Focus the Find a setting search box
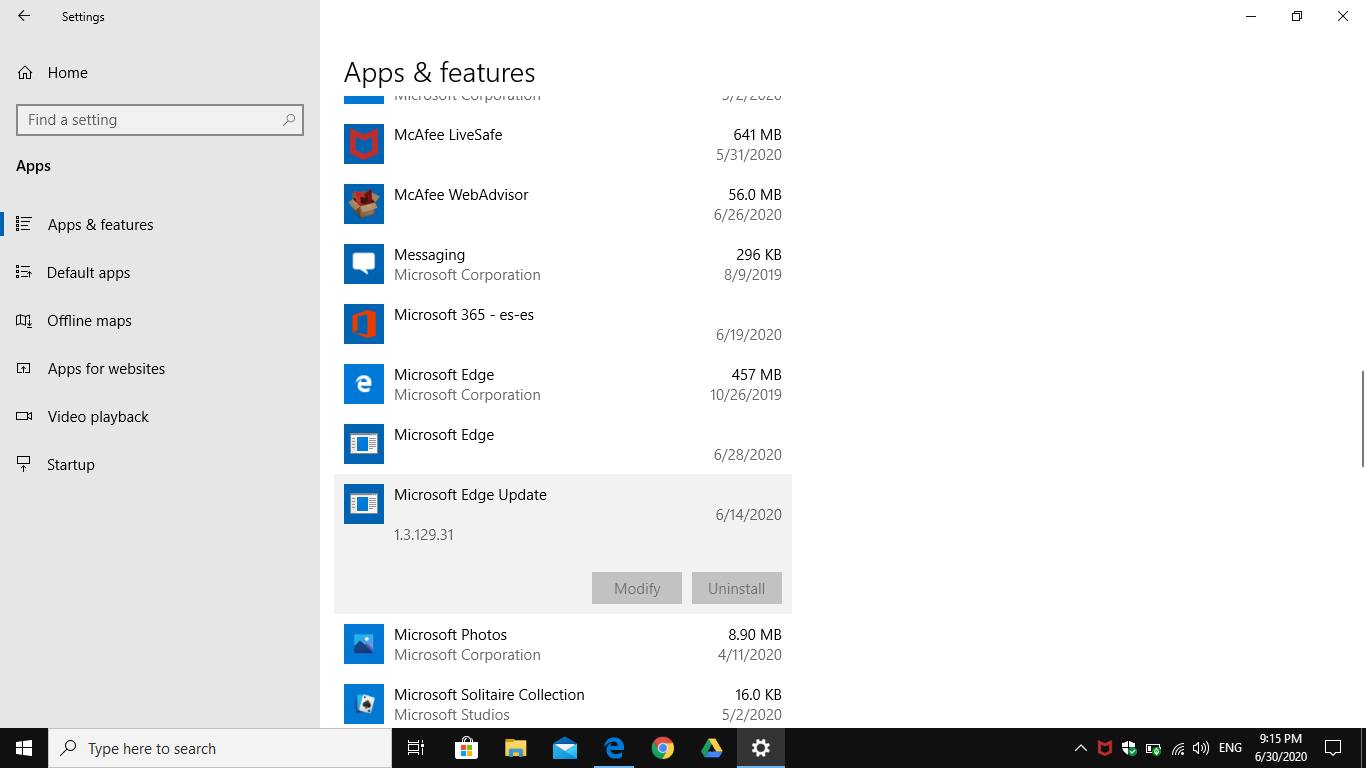Image resolution: width=1366 pixels, height=768 pixels. point(160,119)
